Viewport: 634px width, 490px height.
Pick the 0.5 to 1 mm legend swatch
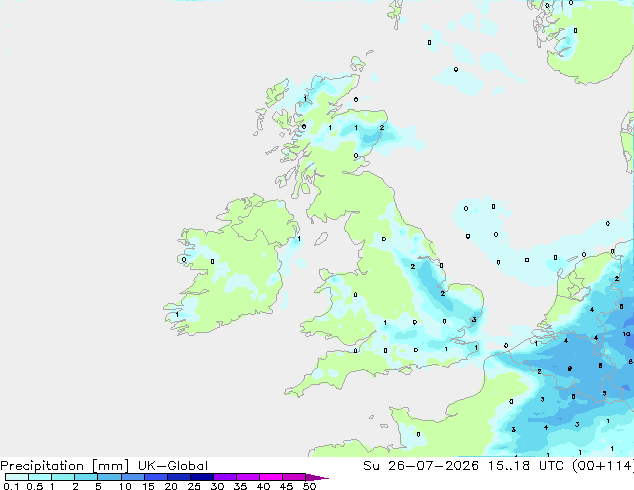point(40,477)
